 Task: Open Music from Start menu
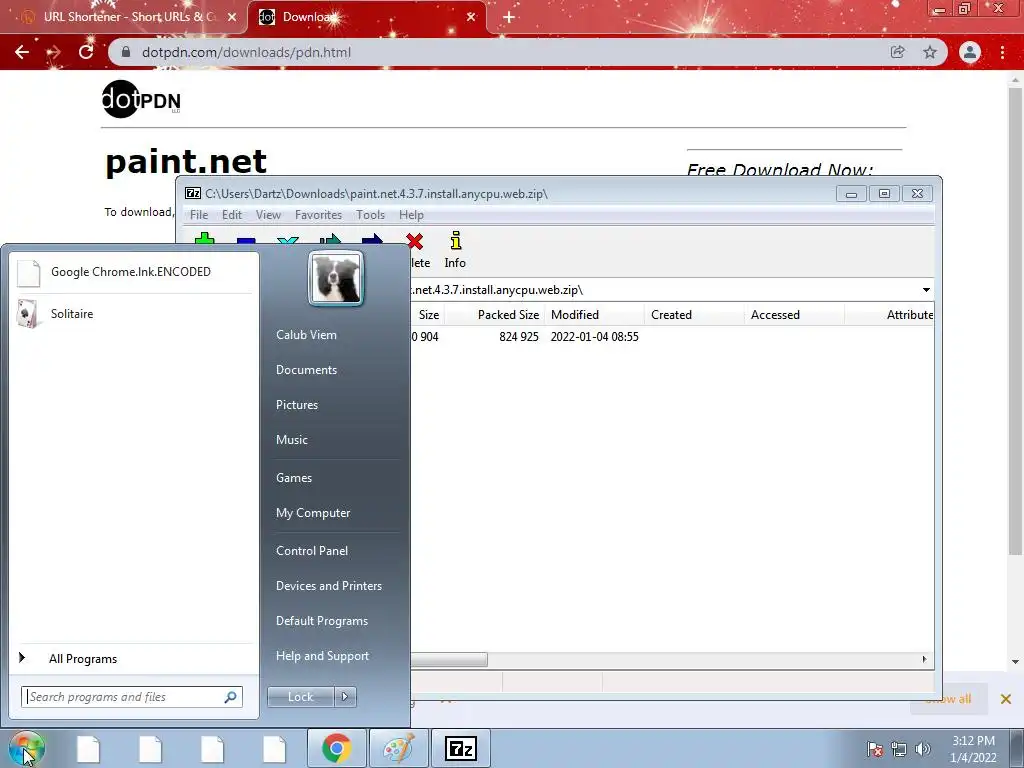(x=292, y=440)
